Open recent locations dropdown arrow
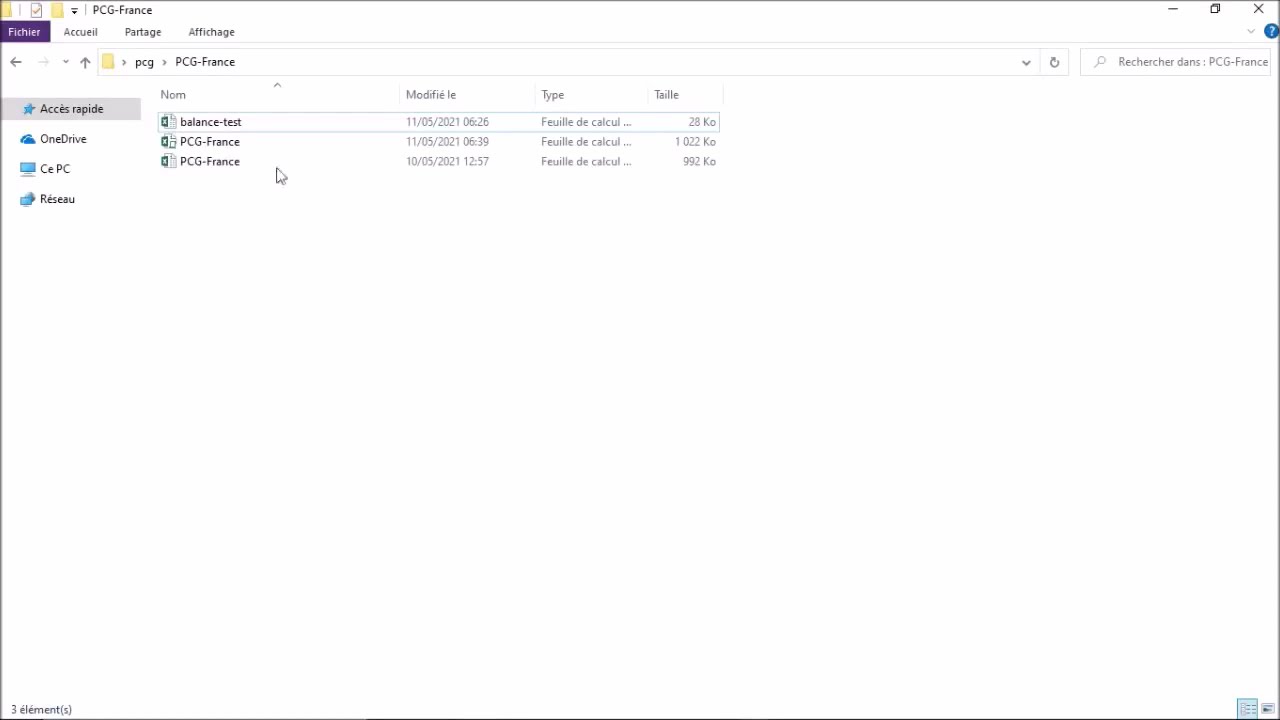 [x=66, y=62]
